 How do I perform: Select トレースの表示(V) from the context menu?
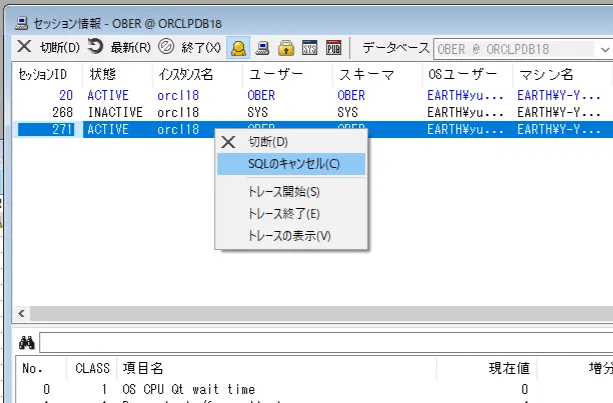(x=291, y=236)
